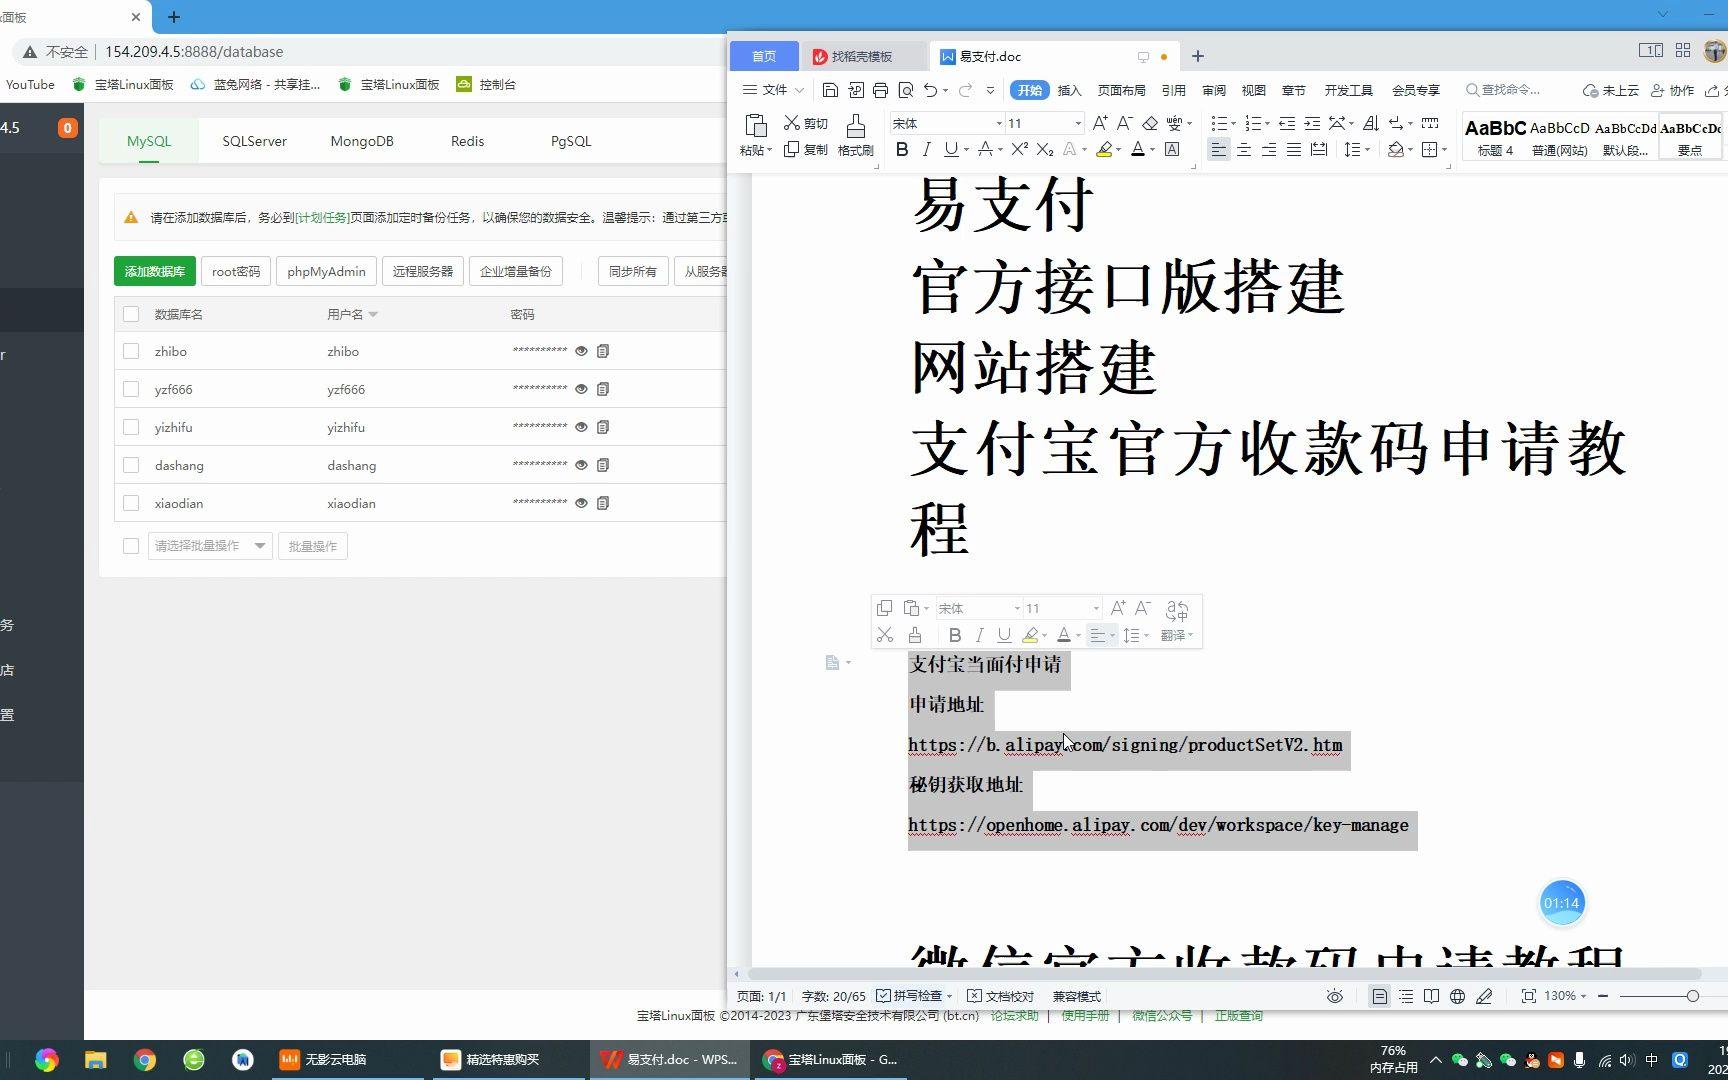
Task: Select the Format Painter (格式刷) tool
Action: click(856, 135)
